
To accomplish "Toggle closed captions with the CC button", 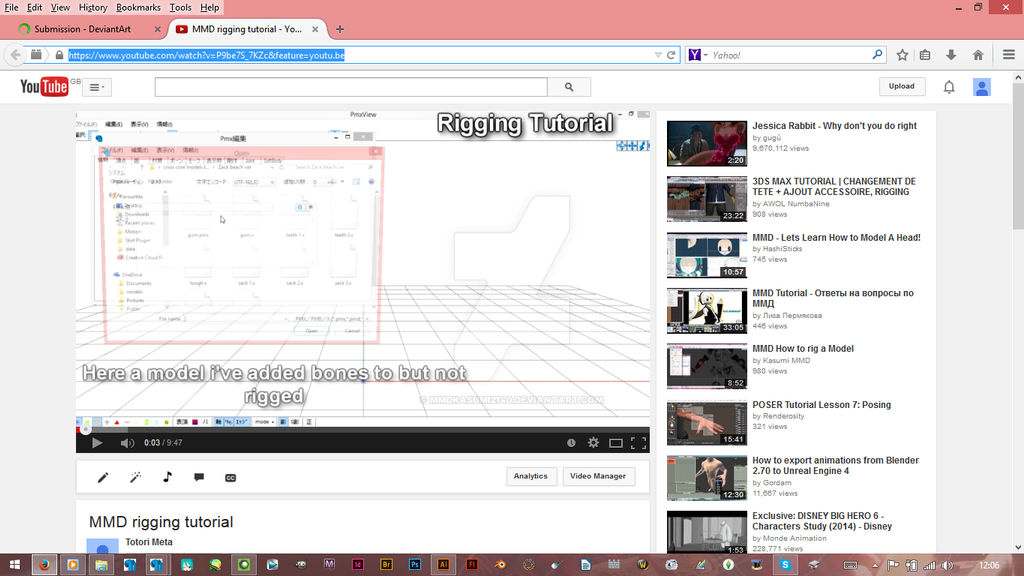I will coord(231,477).
